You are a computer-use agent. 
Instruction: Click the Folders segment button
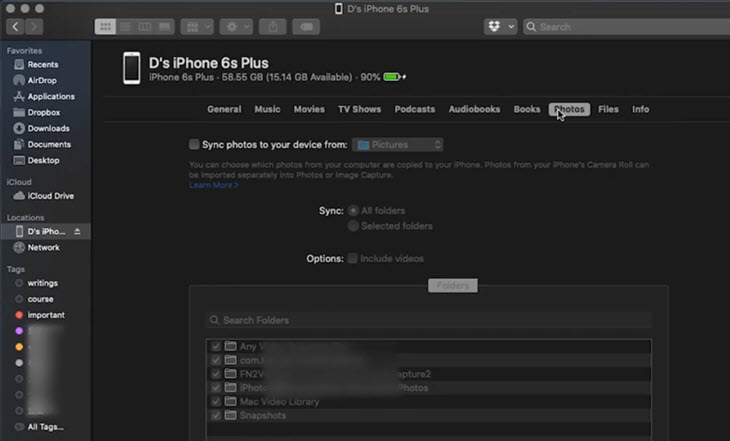coord(453,285)
